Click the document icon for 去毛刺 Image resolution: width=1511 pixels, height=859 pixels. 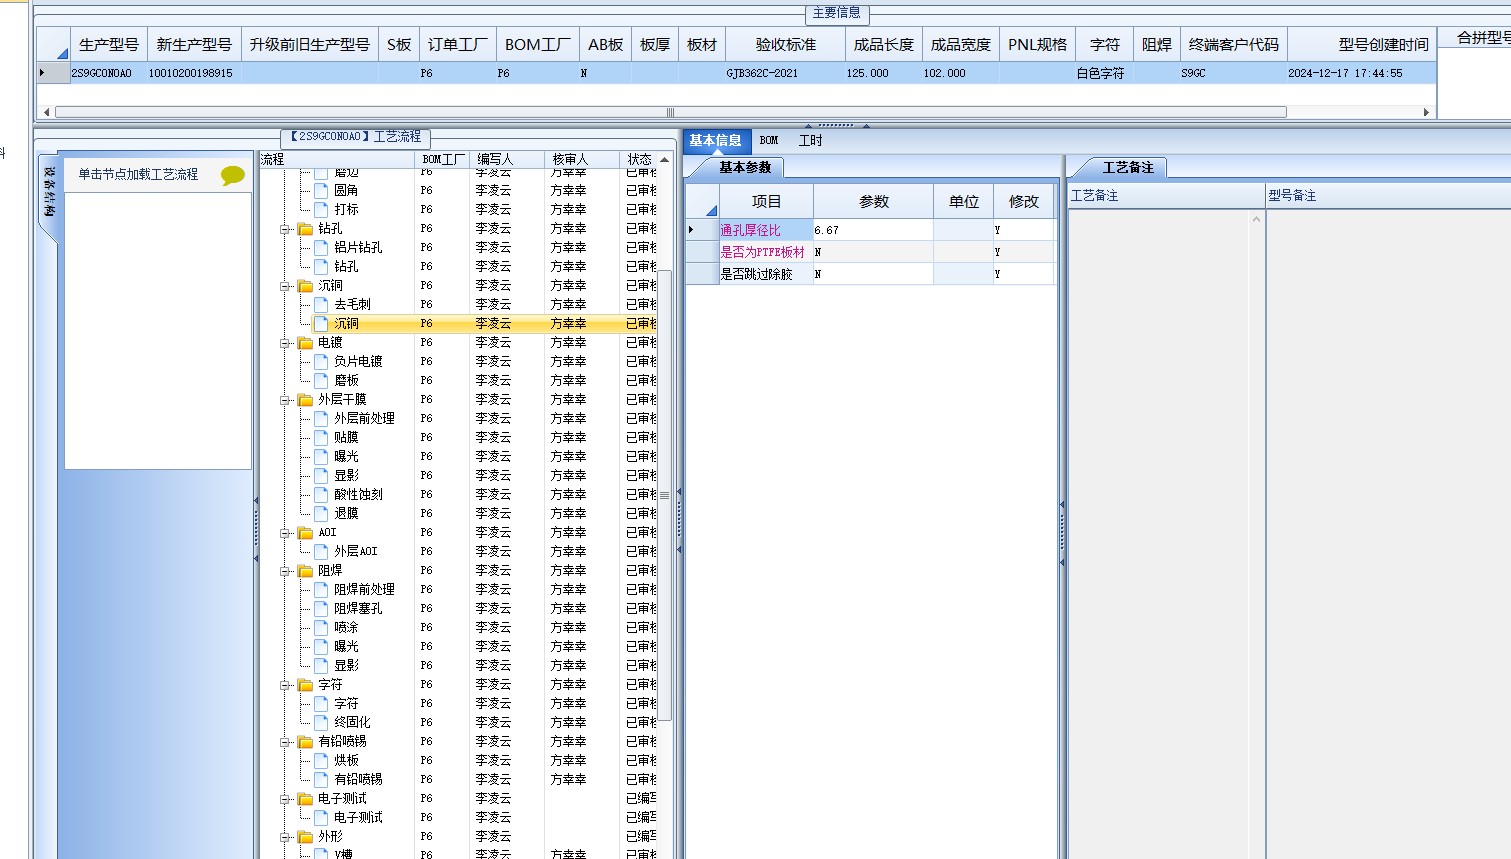click(321, 304)
